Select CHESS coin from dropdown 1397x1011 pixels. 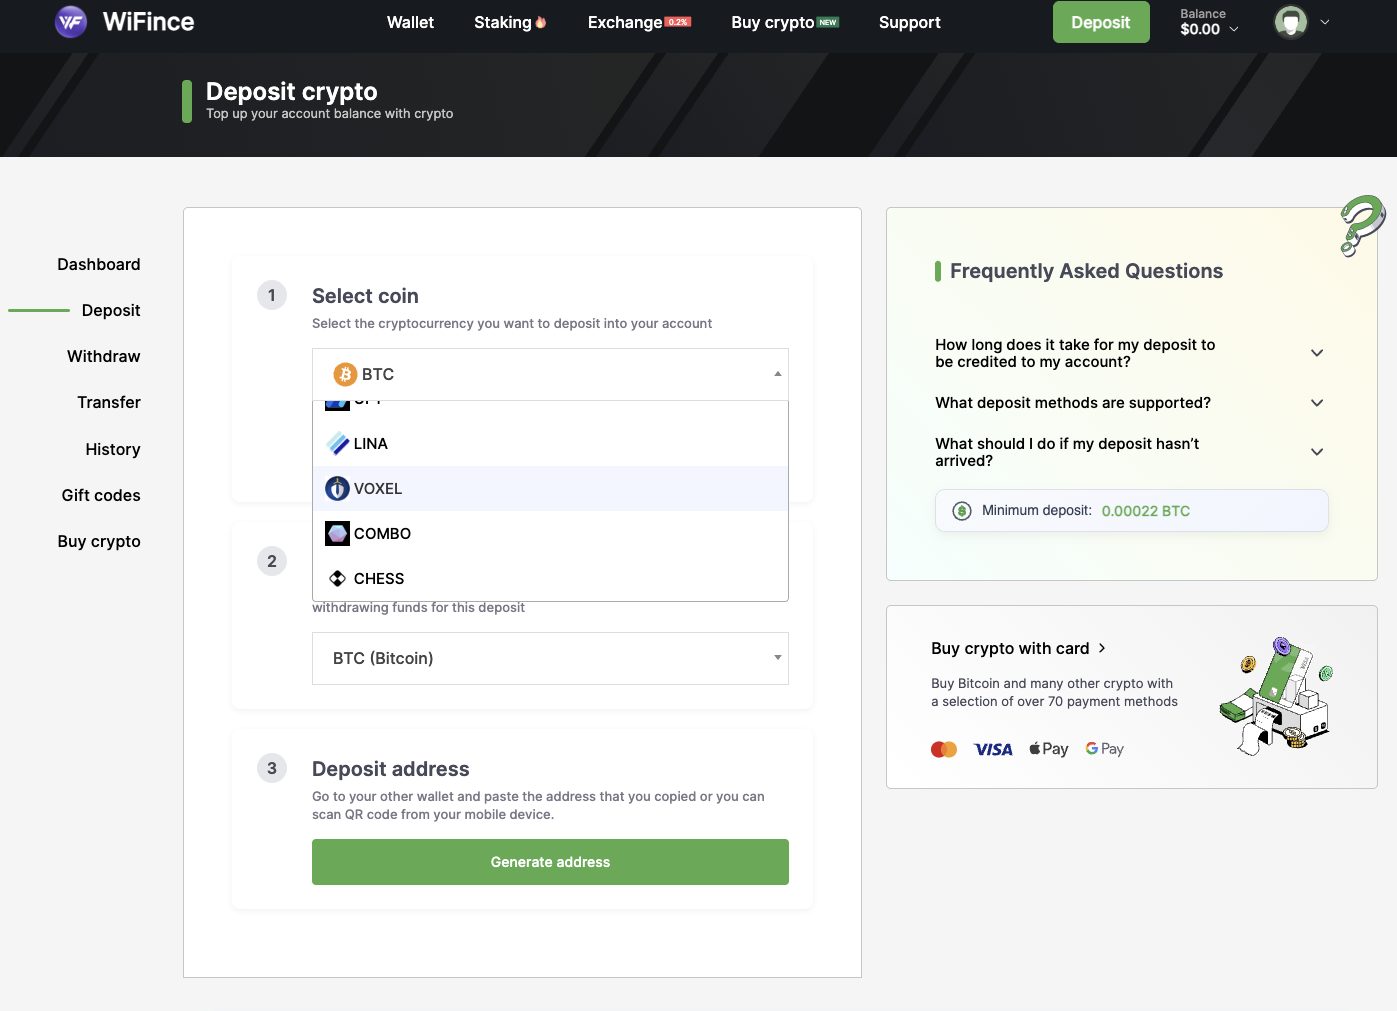(x=378, y=579)
